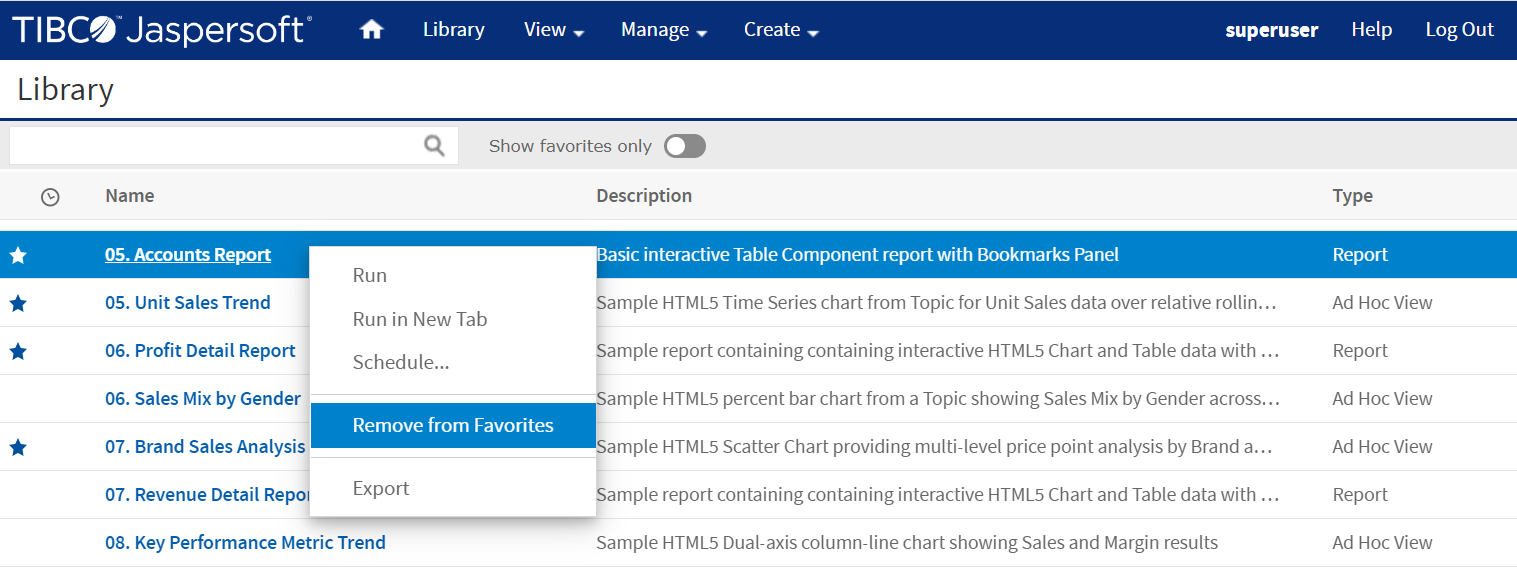Open 06. Profit Detail Report

[x=200, y=351]
